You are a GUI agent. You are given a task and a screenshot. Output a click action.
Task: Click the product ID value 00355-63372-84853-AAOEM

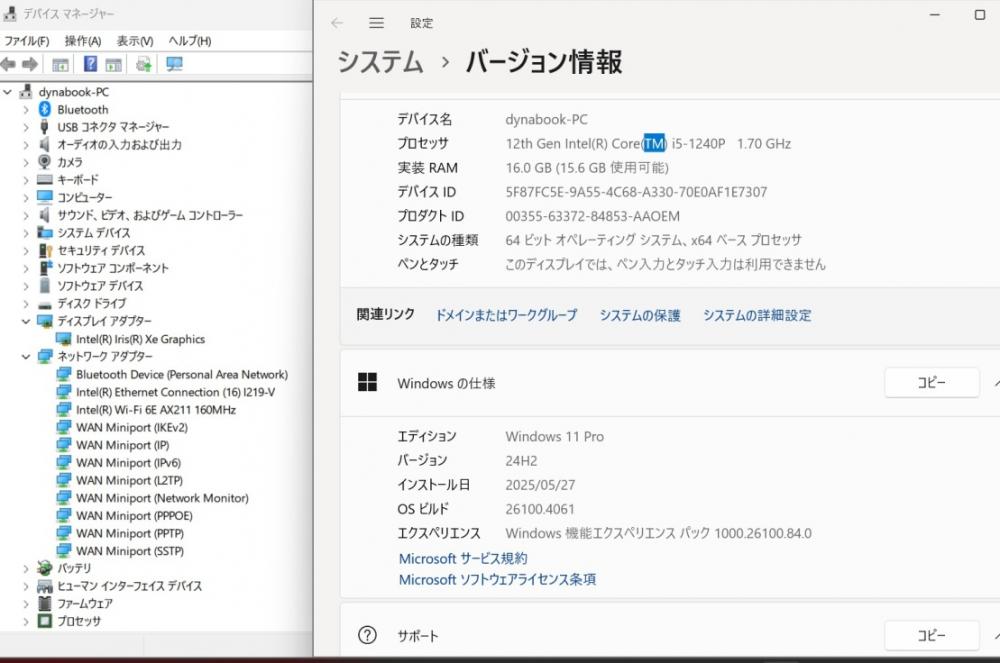592,216
